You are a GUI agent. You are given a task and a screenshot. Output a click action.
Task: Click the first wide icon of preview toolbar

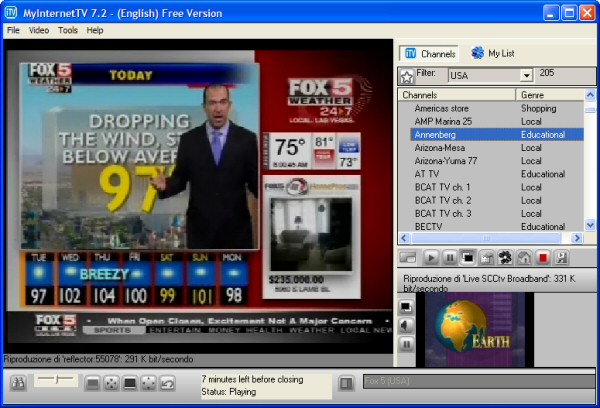tap(408, 258)
